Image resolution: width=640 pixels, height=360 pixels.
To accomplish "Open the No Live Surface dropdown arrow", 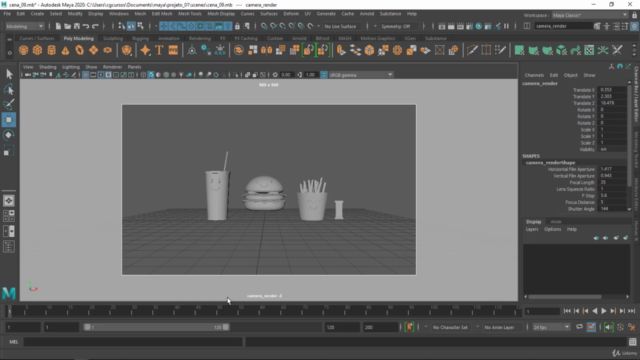I will (318, 26).
